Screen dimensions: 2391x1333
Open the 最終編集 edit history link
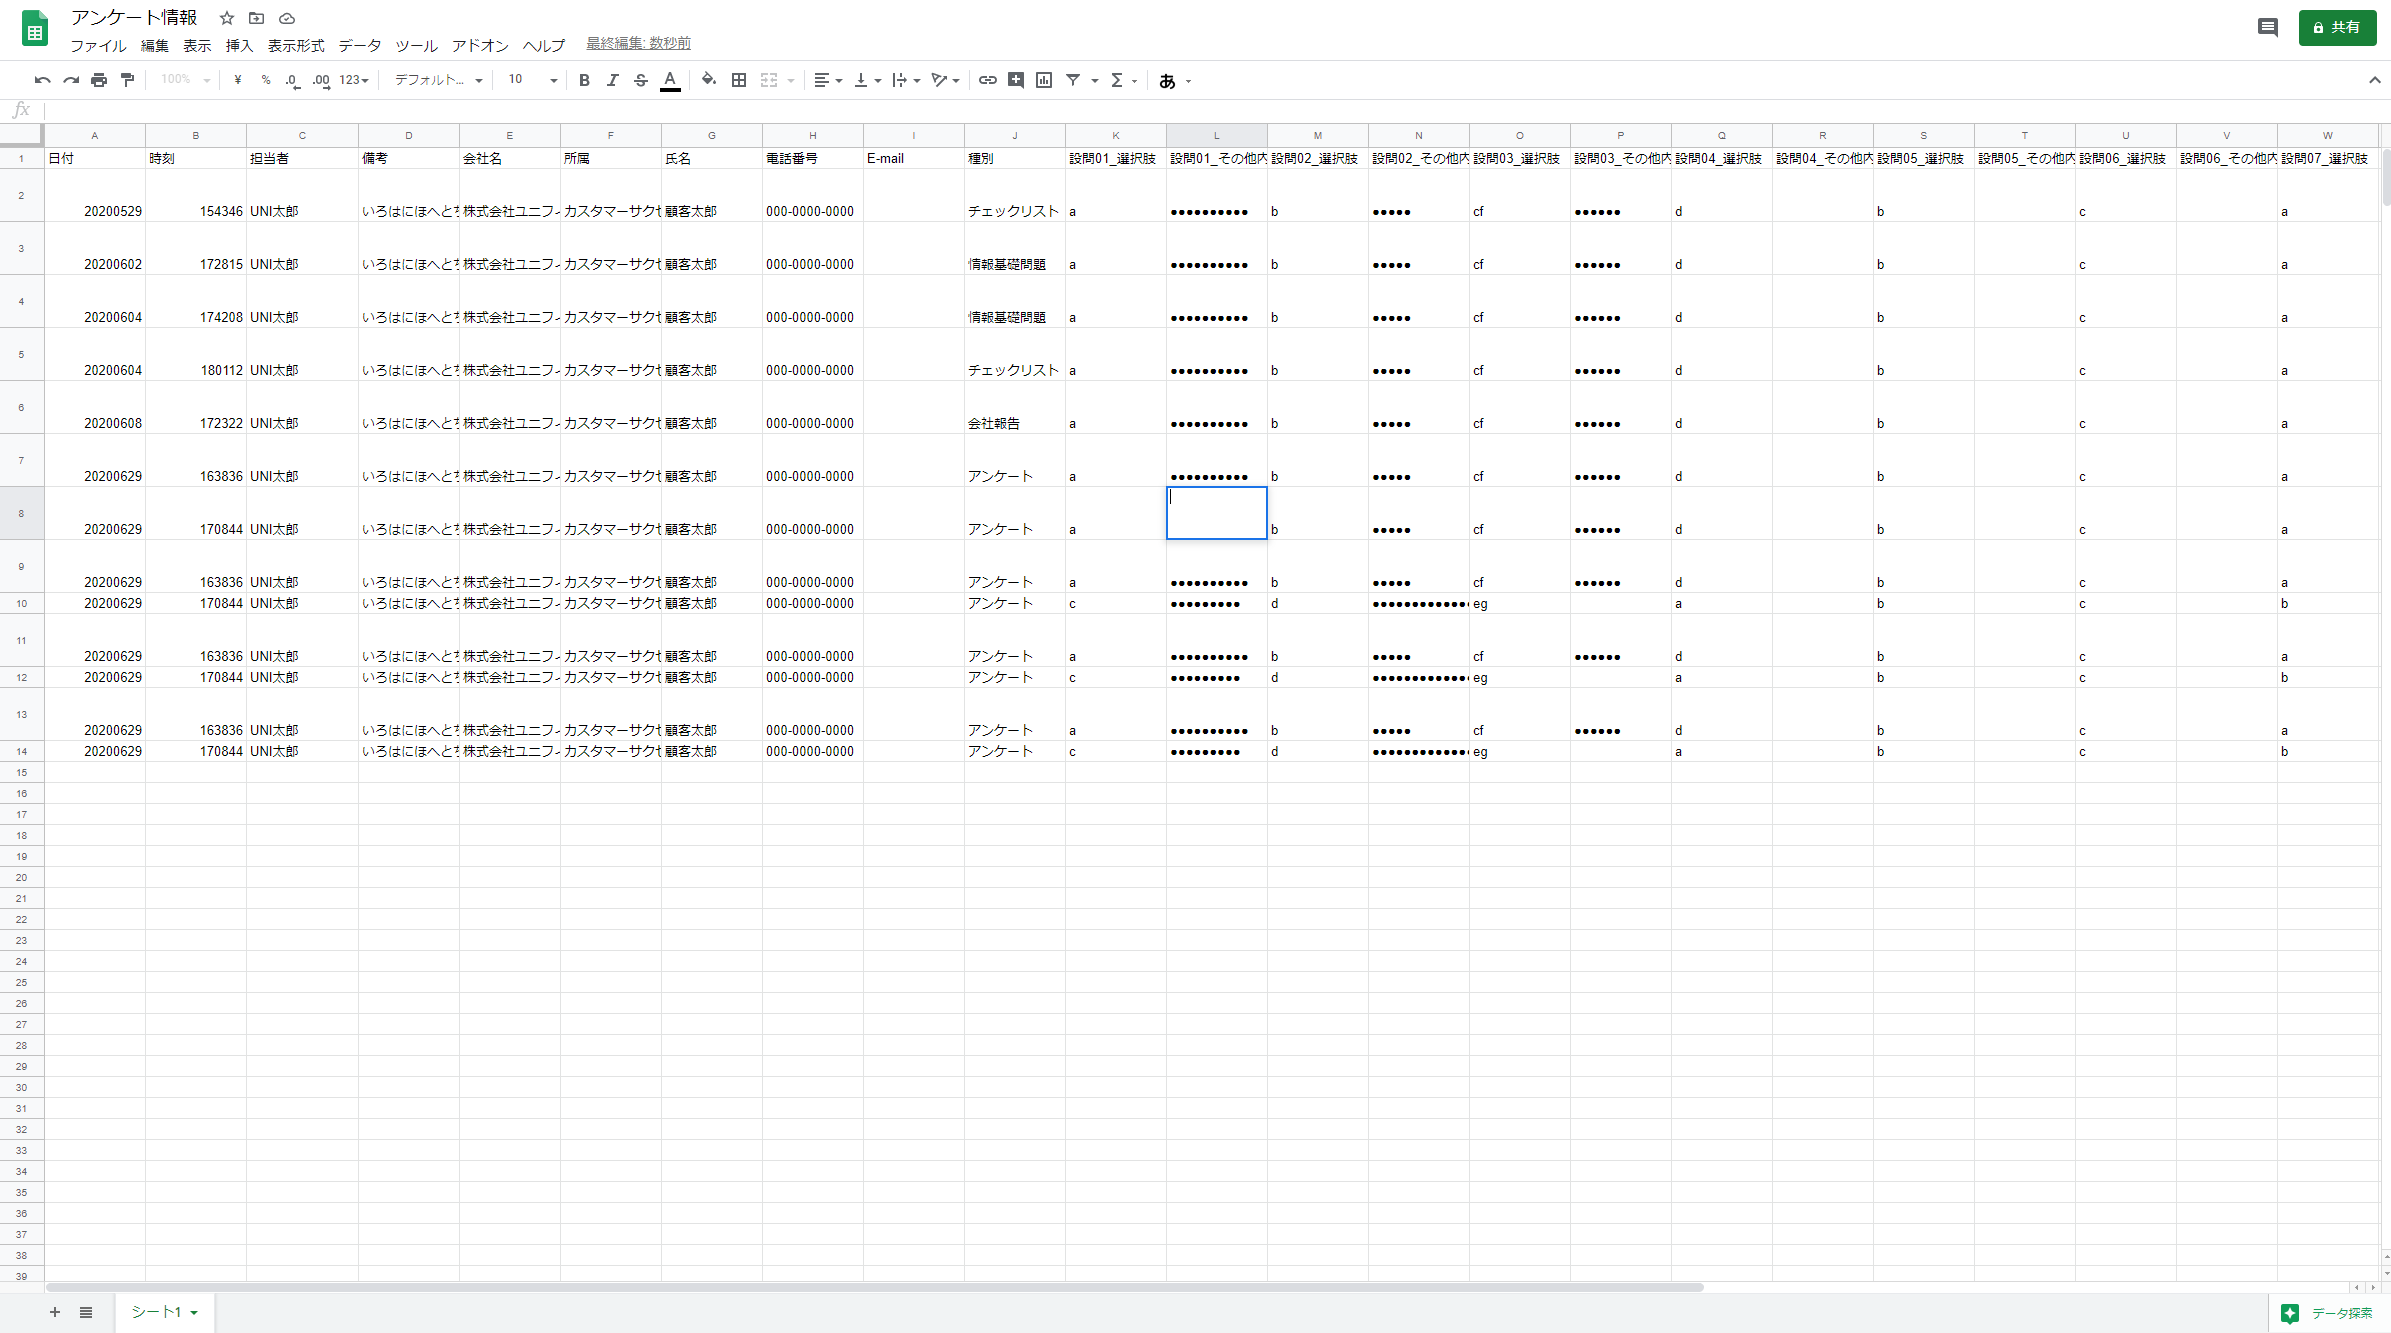(x=638, y=43)
